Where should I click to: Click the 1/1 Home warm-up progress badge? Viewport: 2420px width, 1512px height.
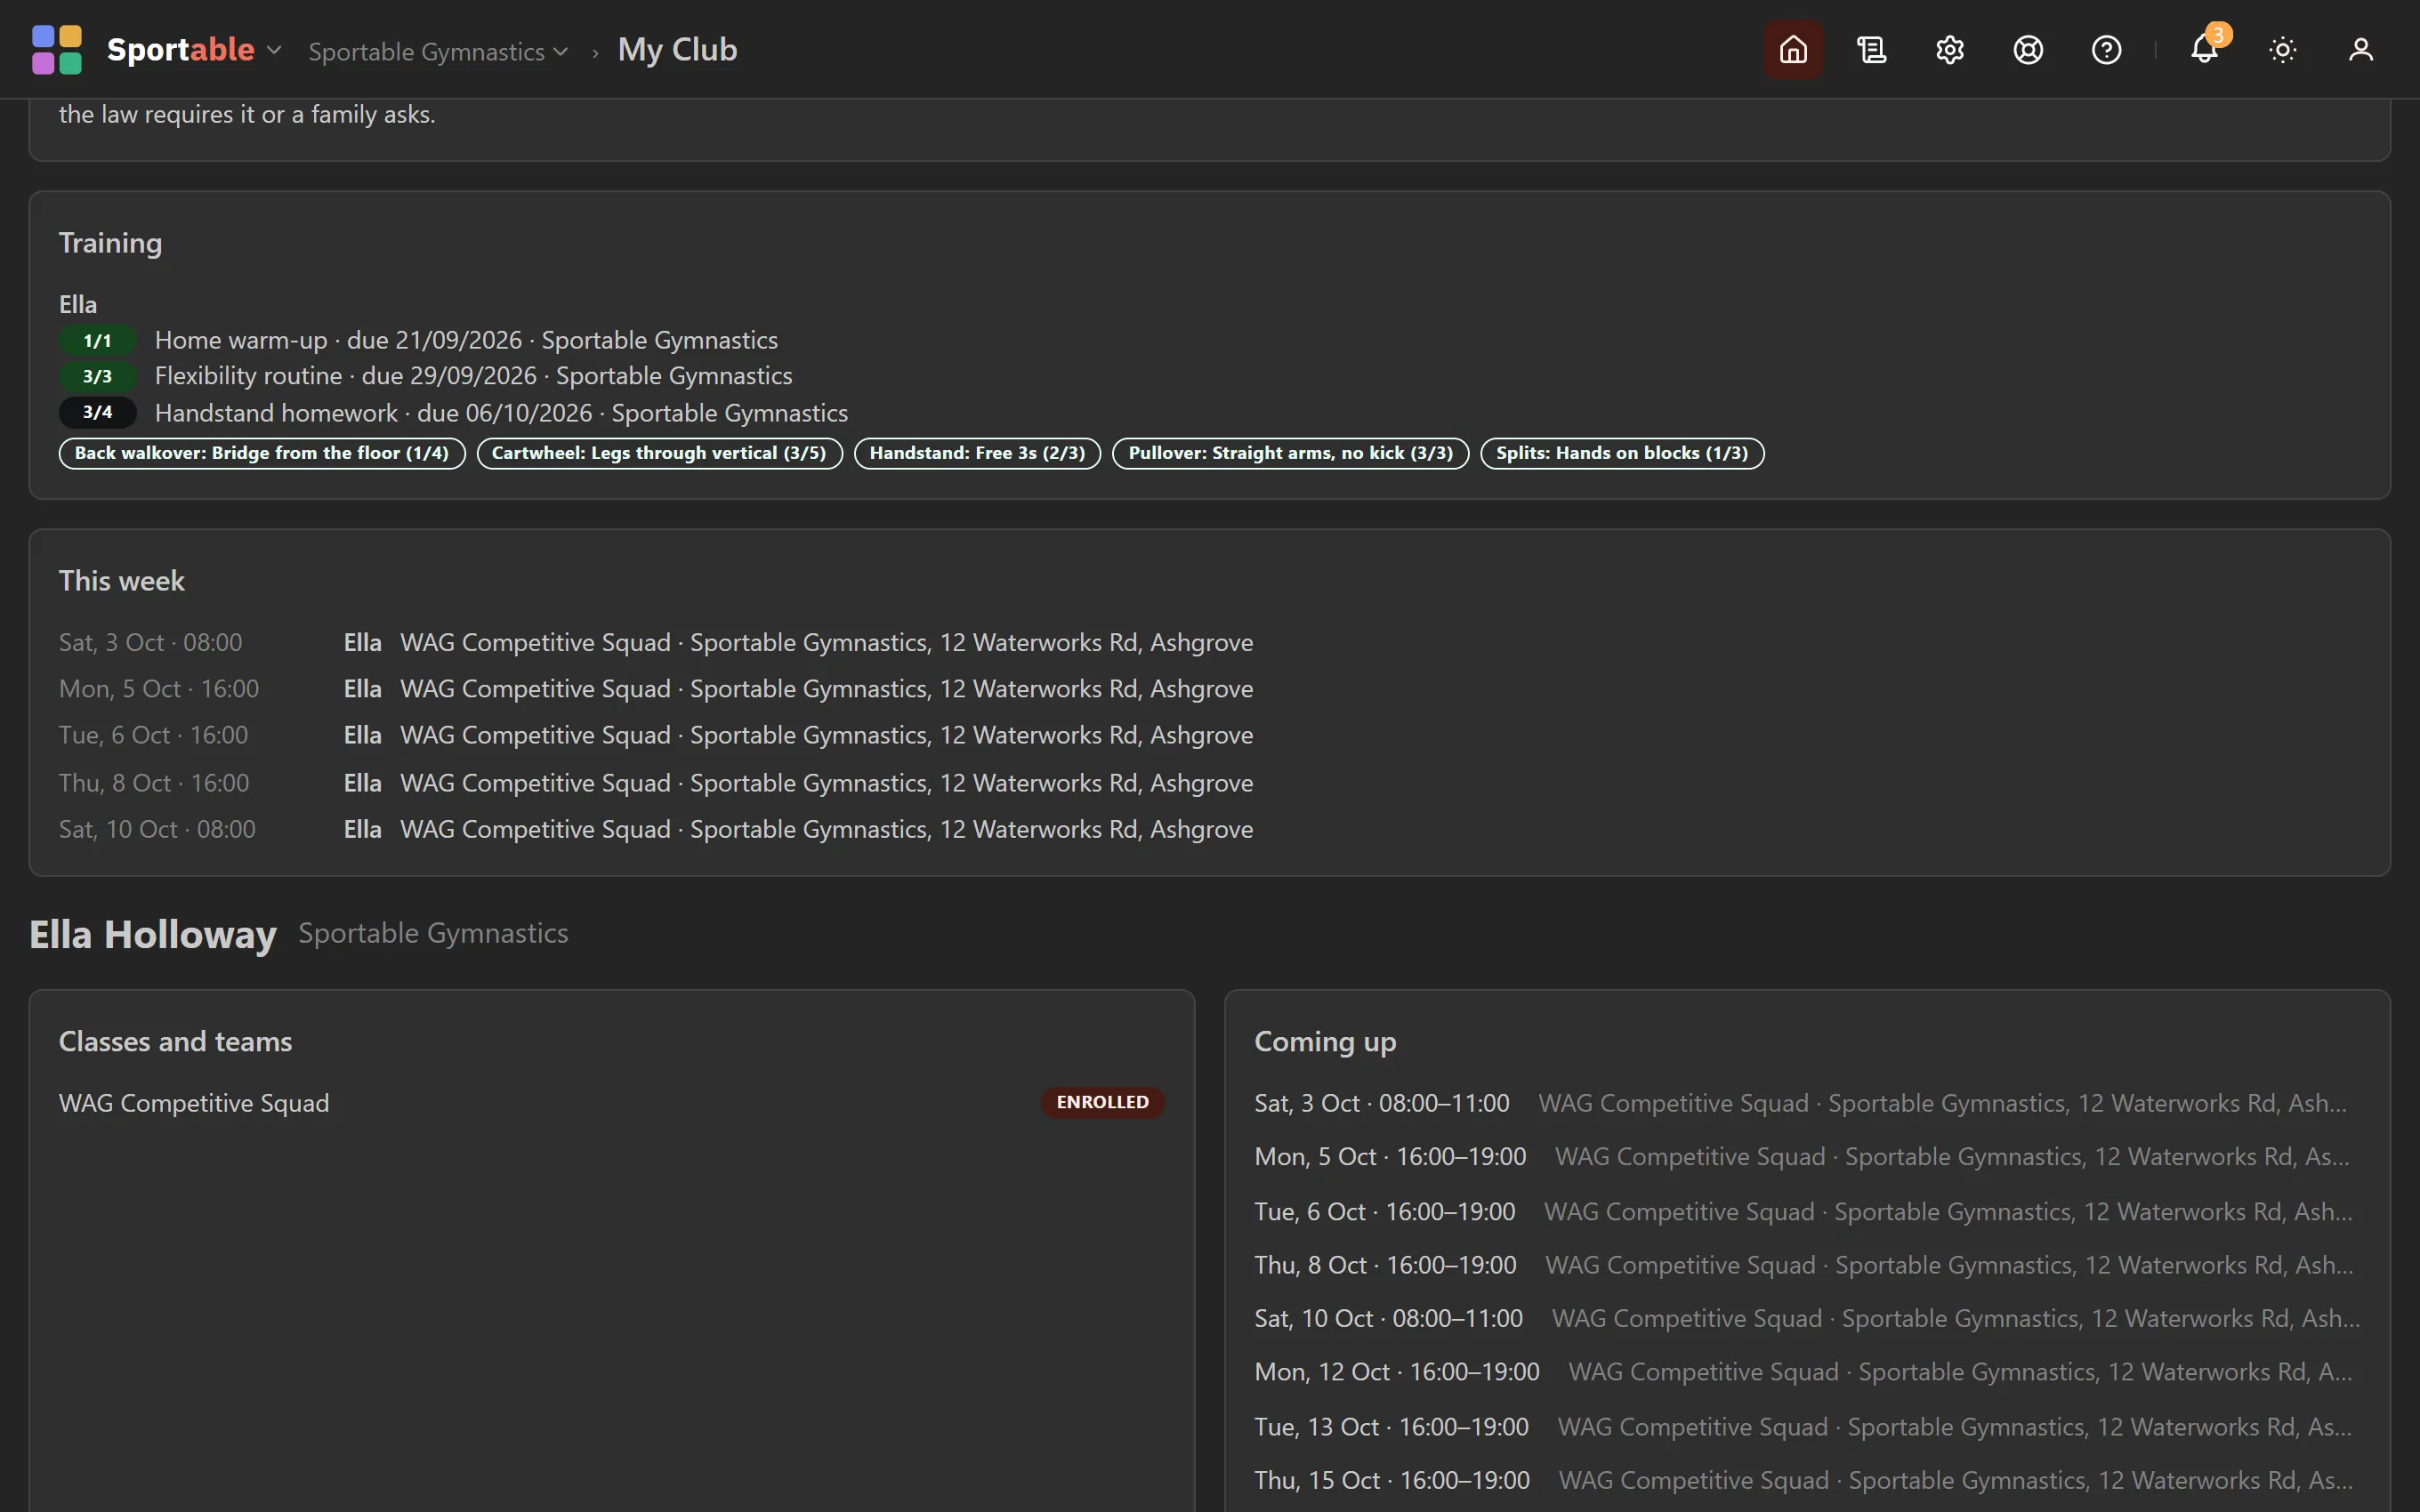97,340
